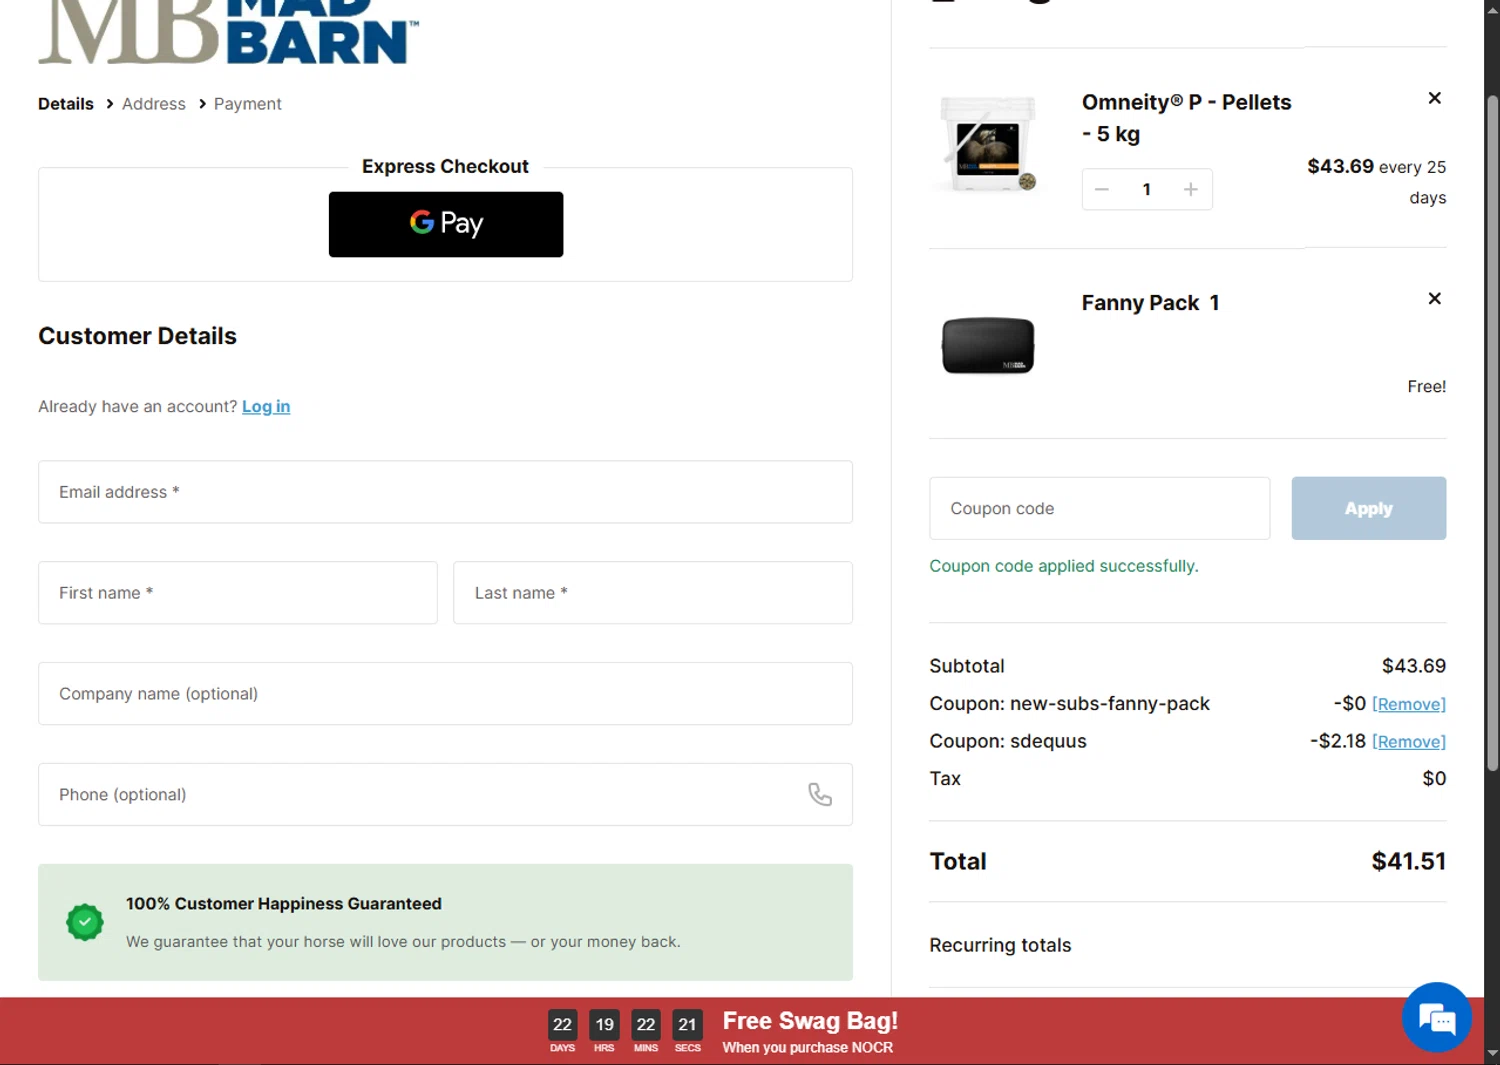This screenshot has width=1500, height=1065.
Task: Focus the Email address field
Action: (445, 492)
